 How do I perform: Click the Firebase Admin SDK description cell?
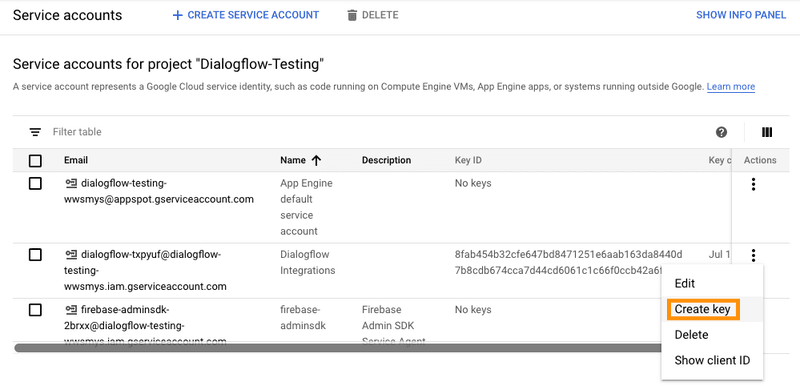(x=394, y=325)
